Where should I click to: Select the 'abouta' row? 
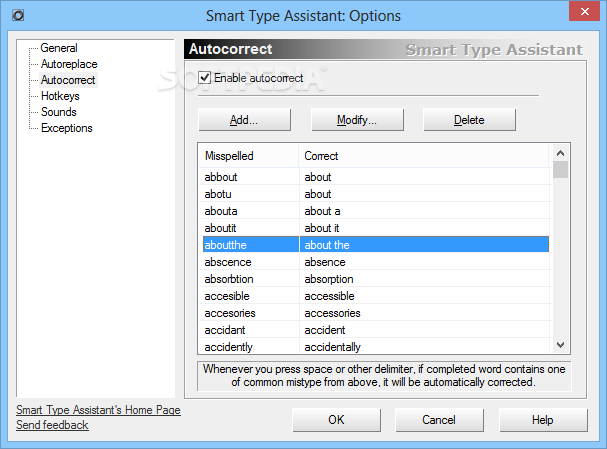[x=375, y=211]
